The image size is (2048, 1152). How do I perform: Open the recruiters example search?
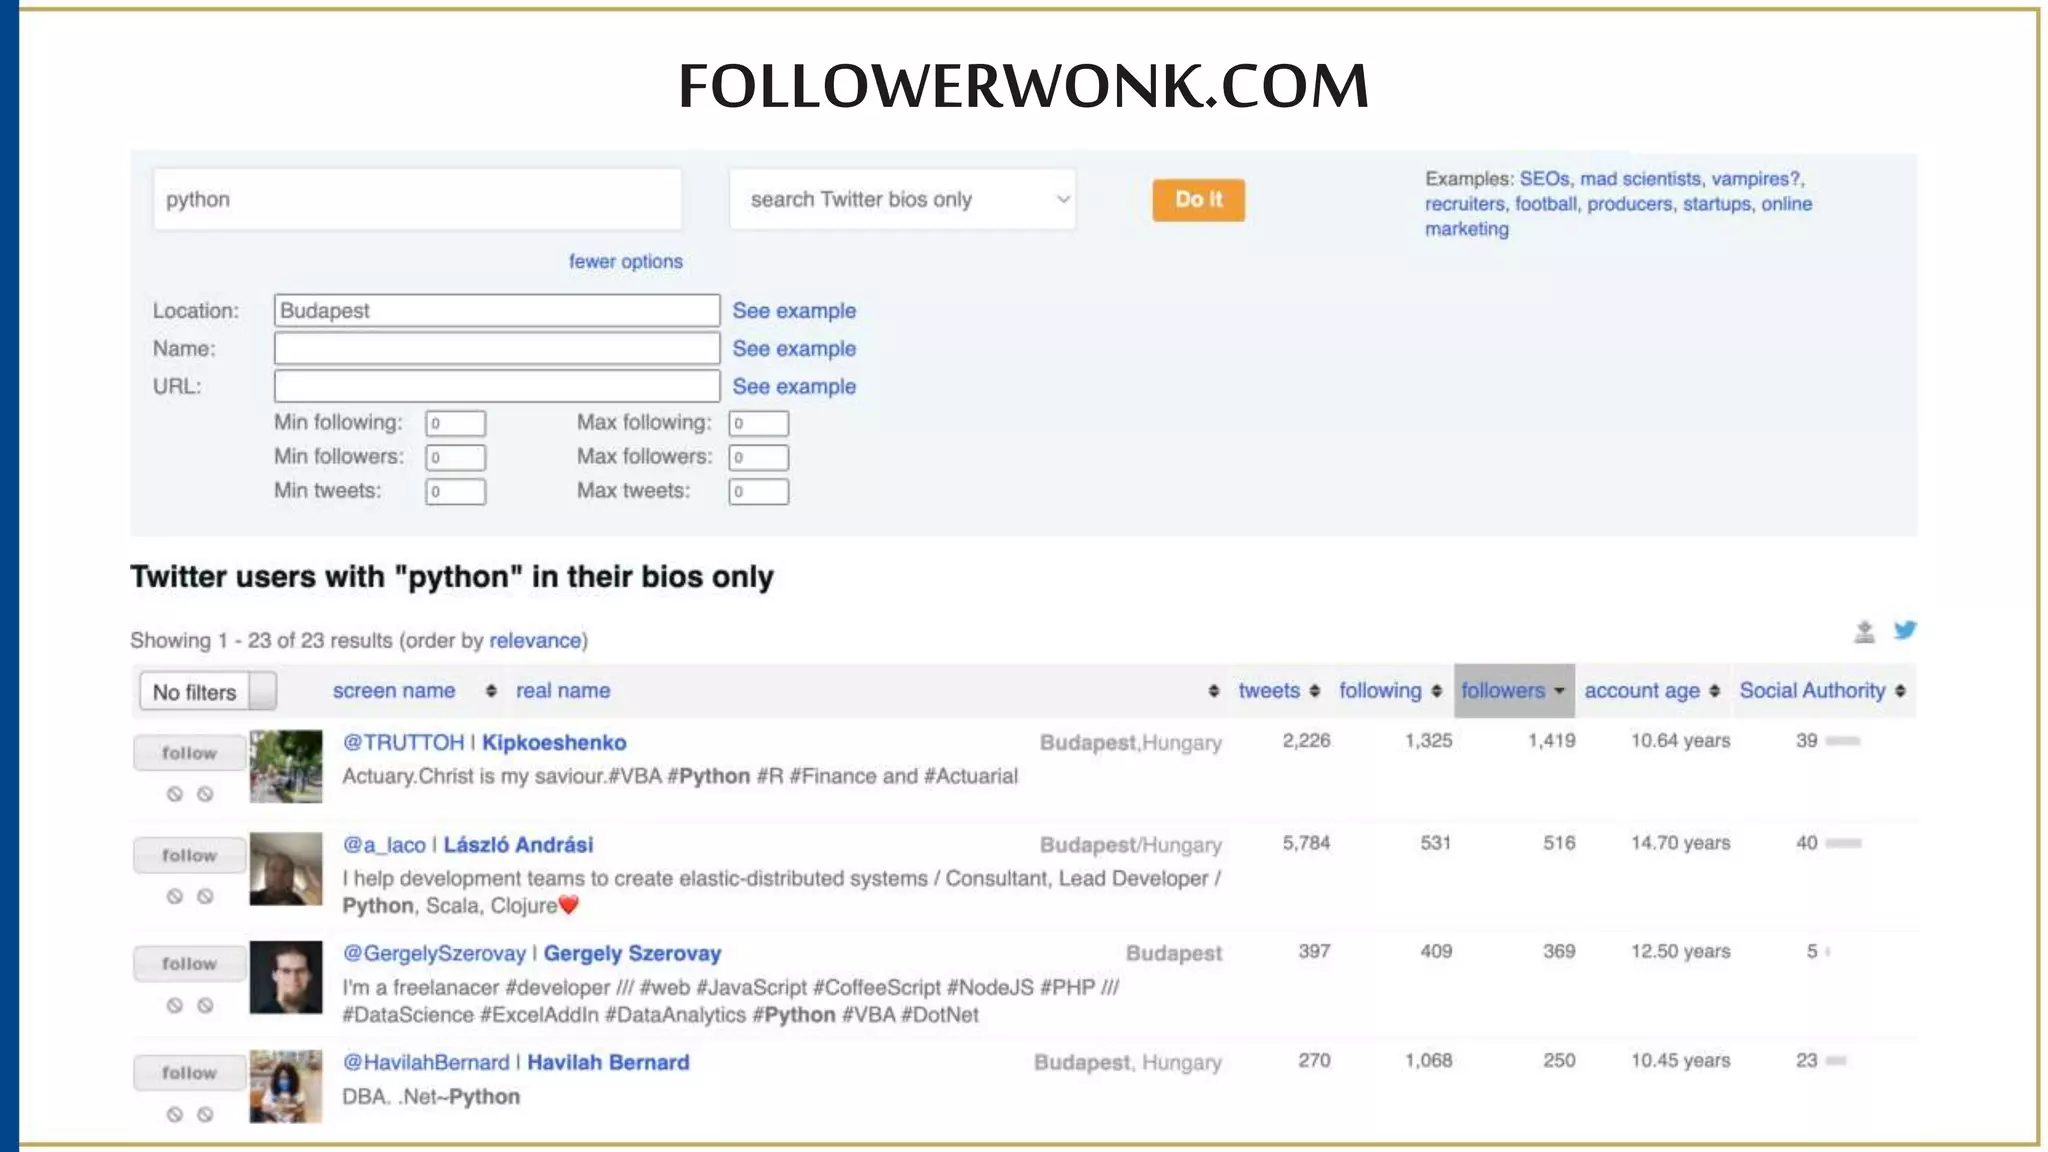point(1464,204)
